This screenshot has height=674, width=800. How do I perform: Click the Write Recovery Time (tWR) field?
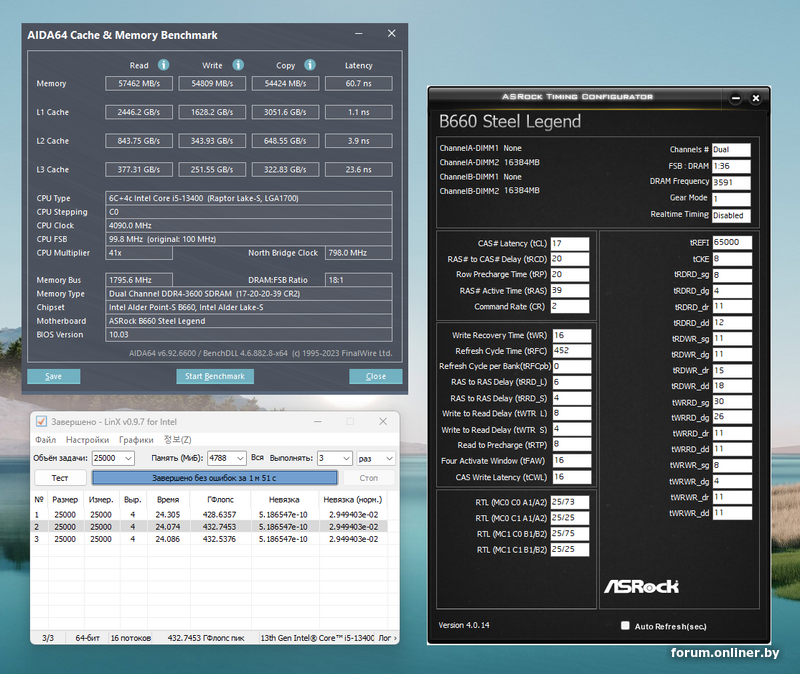point(572,335)
